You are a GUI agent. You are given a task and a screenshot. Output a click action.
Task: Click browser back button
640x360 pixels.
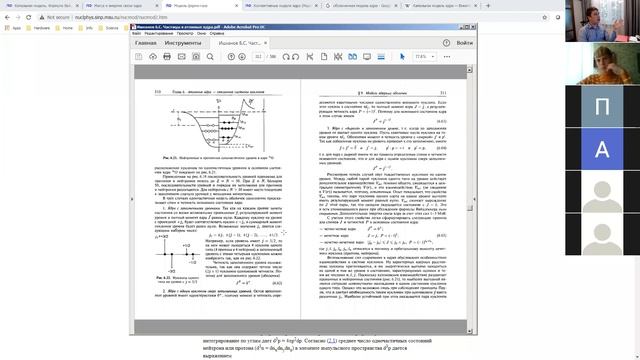coord(7,18)
